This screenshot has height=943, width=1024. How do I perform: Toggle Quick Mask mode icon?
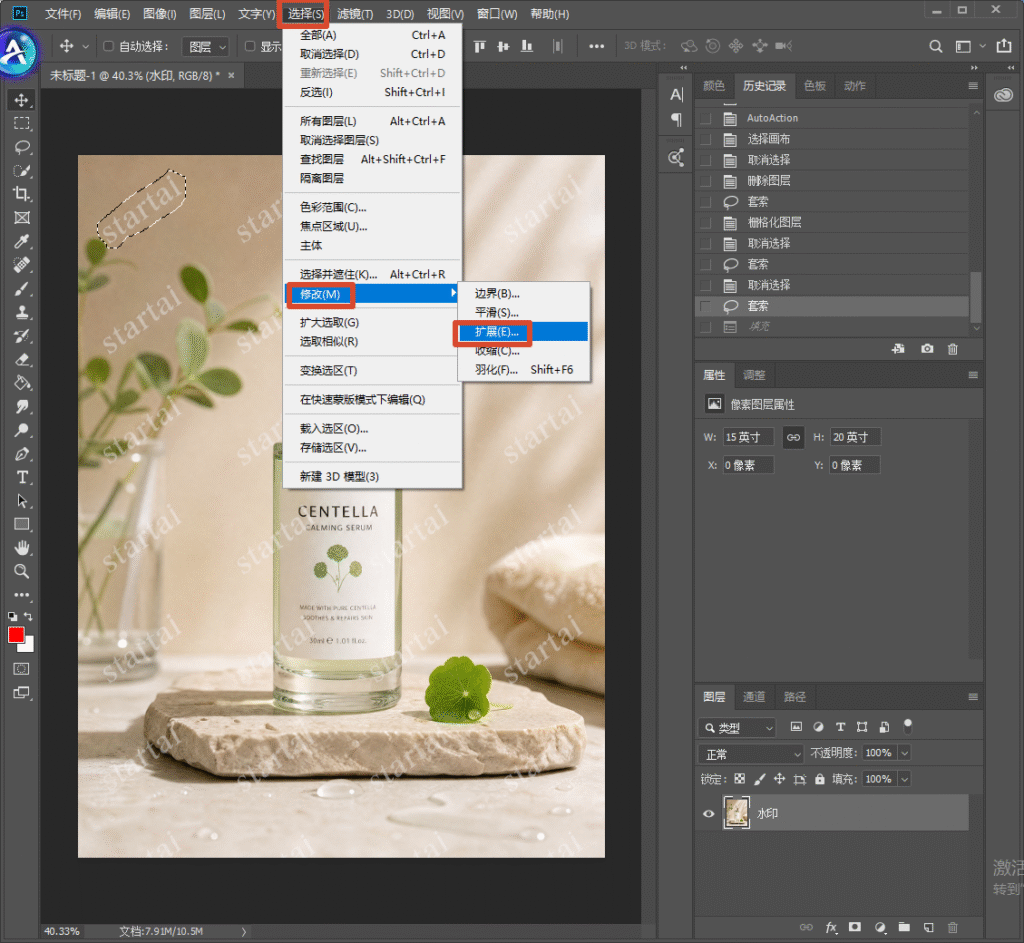point(22,669)
